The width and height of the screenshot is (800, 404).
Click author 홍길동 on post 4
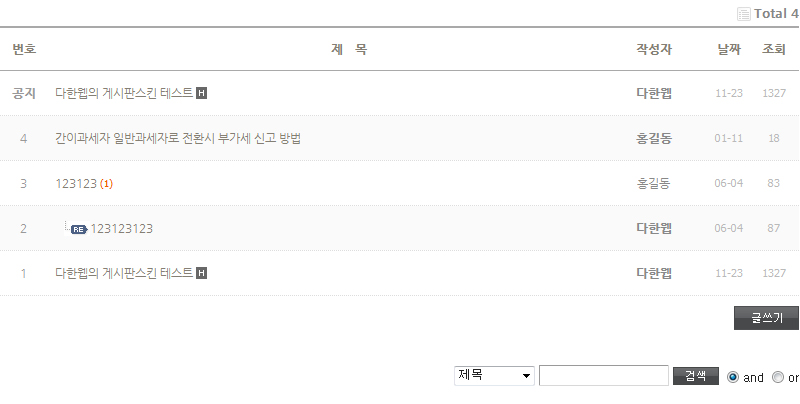(x=654, y=138)
